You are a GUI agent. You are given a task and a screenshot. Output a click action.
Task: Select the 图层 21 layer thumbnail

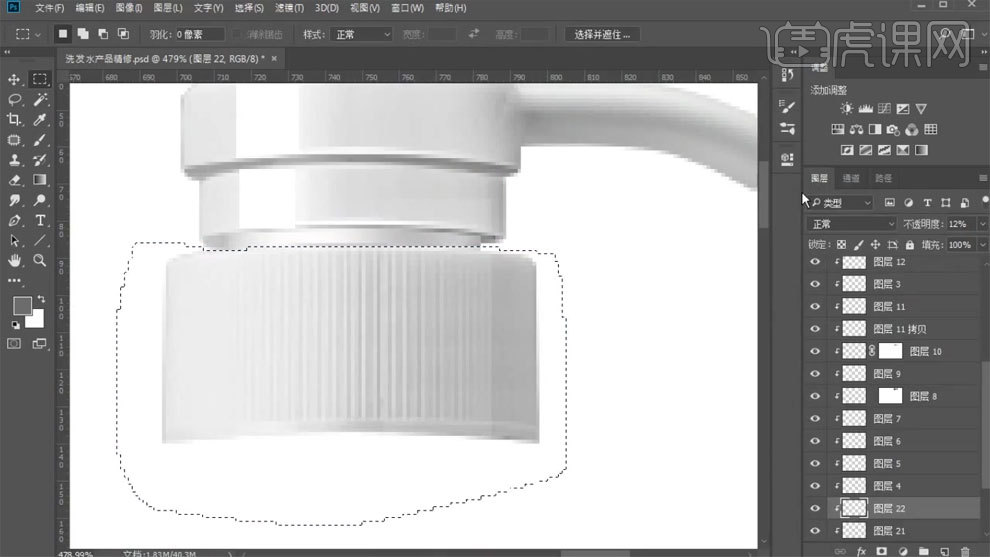[x=854, y=531]
